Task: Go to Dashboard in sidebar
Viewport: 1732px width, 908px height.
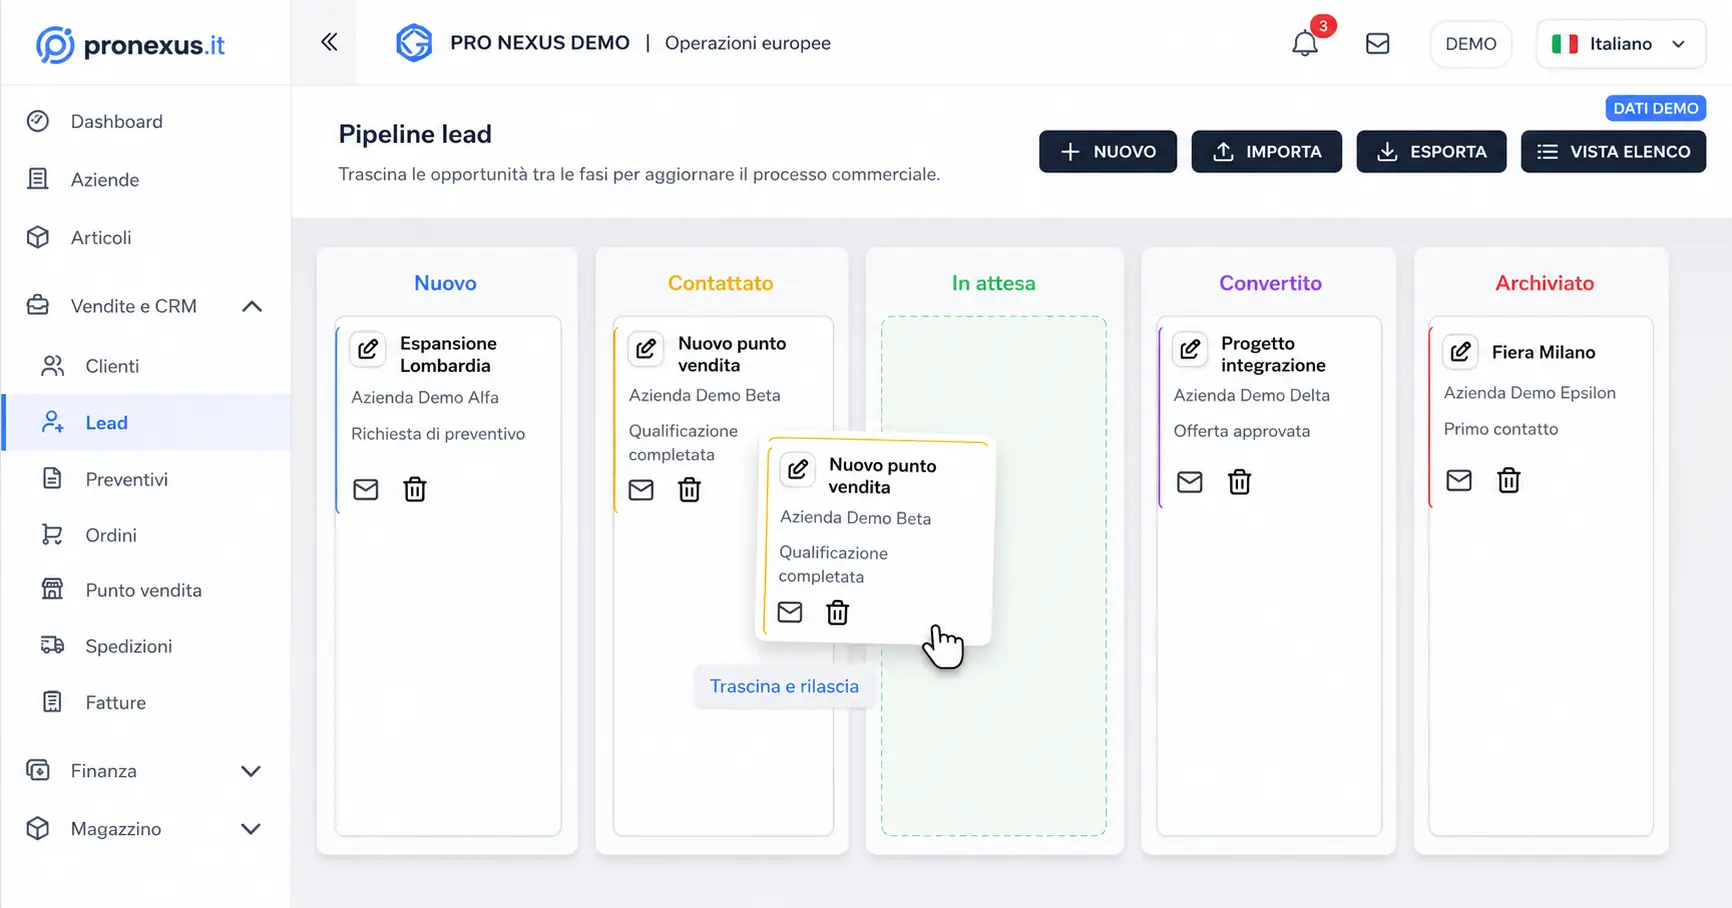Action: 146,121
